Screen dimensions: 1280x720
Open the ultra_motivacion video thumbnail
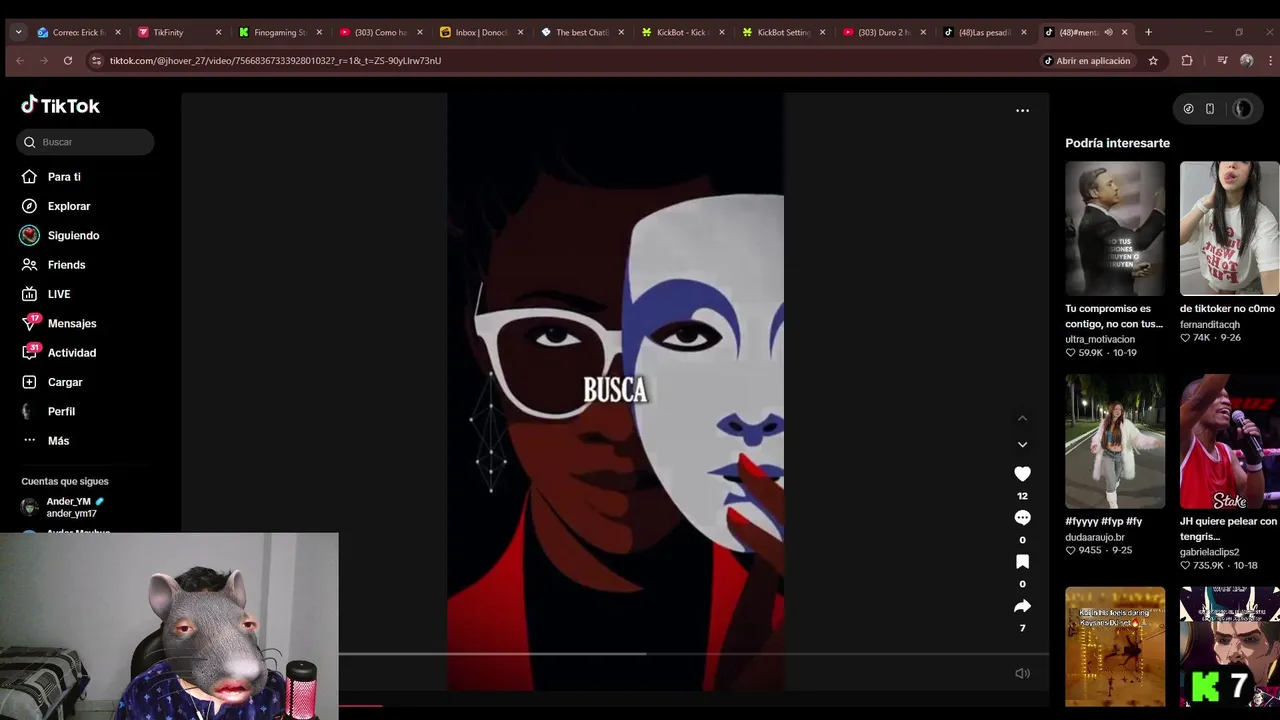point(1115,228)
